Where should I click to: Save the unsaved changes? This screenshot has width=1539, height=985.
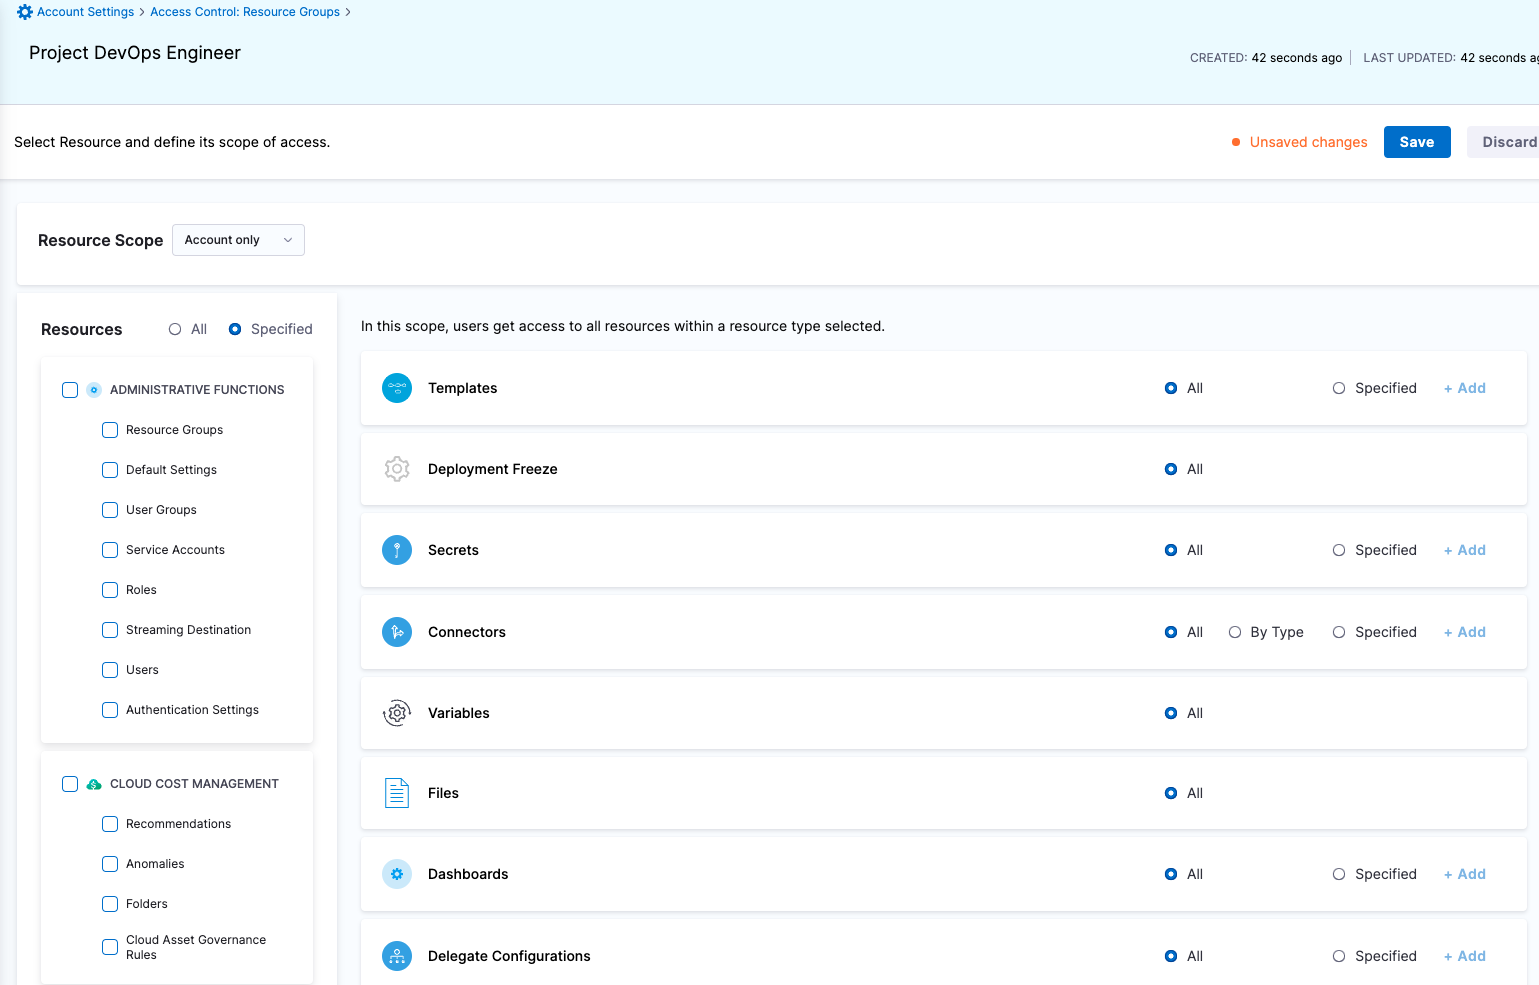[x=1417, y=141]
